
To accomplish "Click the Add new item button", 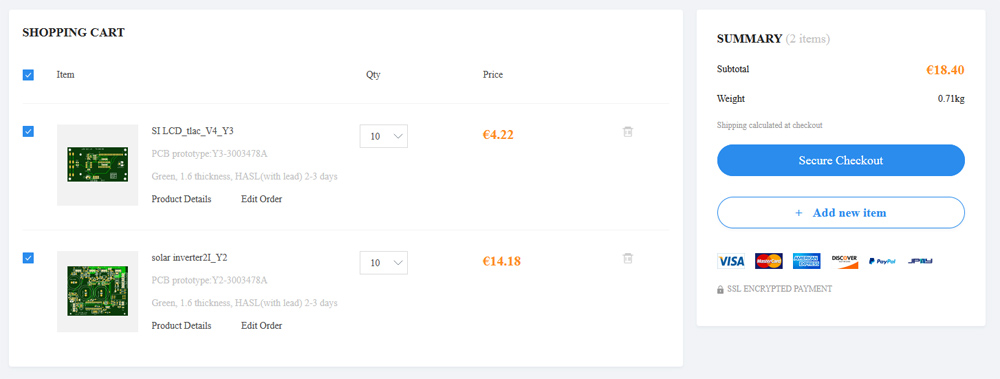I will pyautogui.click(x=841, y=212).
